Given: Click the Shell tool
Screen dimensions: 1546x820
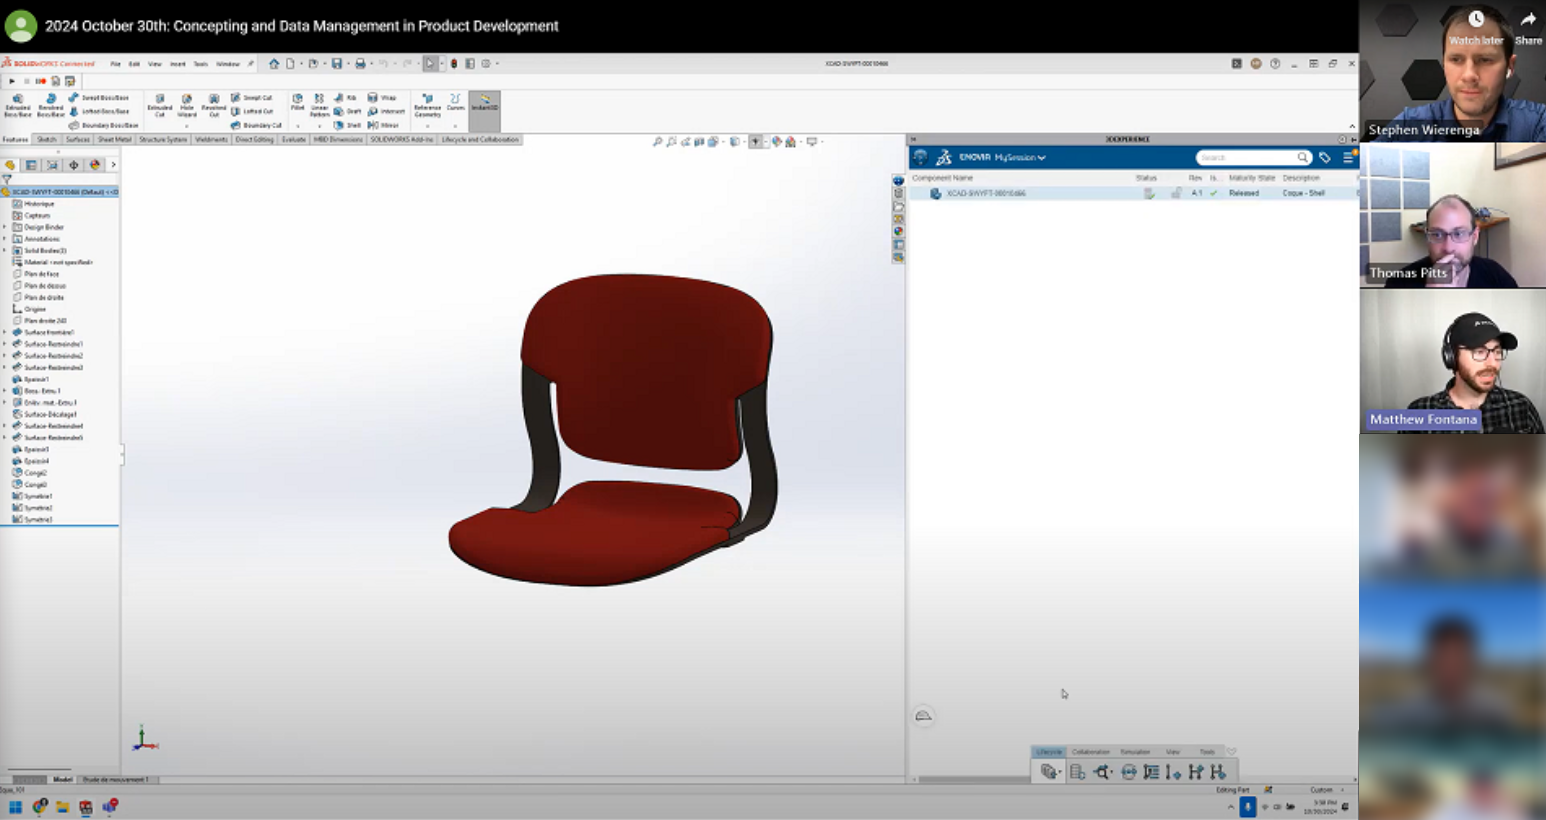Looking at the screenshot, I should 348,125.
